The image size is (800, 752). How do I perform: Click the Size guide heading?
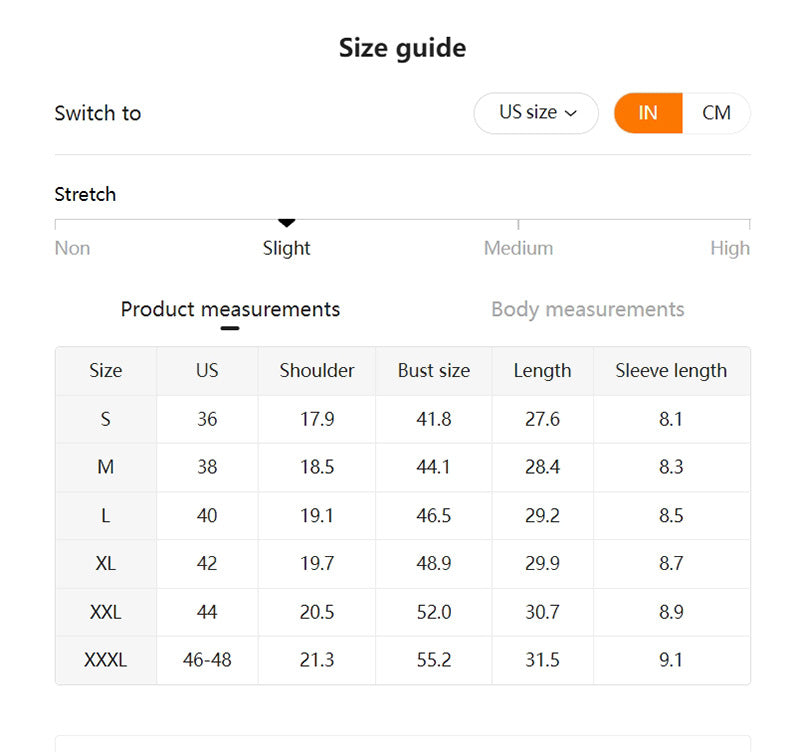[x=403, y=47]
